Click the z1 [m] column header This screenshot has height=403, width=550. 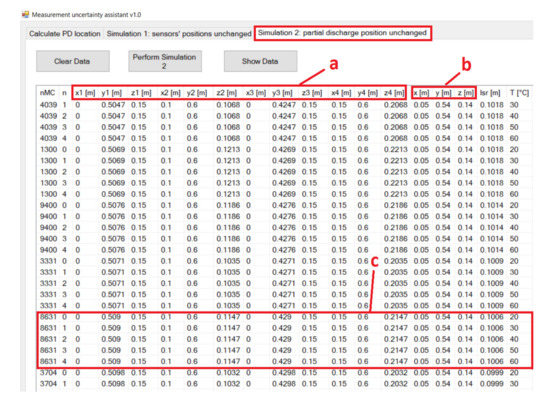pyautogui.click(x=141, y=93)
